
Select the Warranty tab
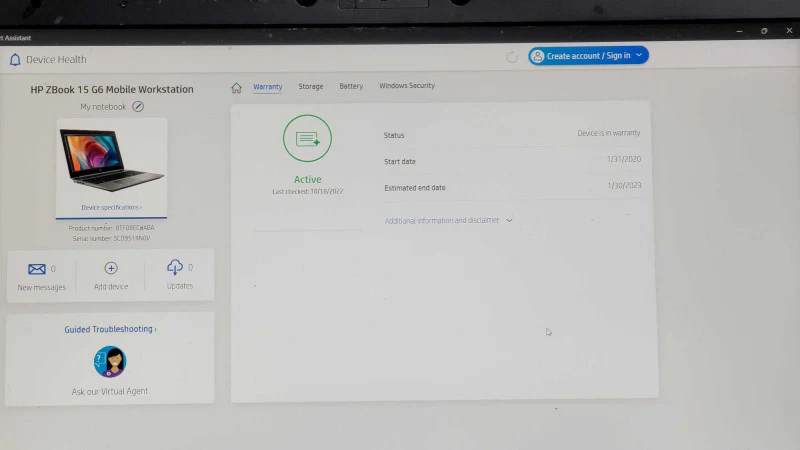click(x=267, y=87)
